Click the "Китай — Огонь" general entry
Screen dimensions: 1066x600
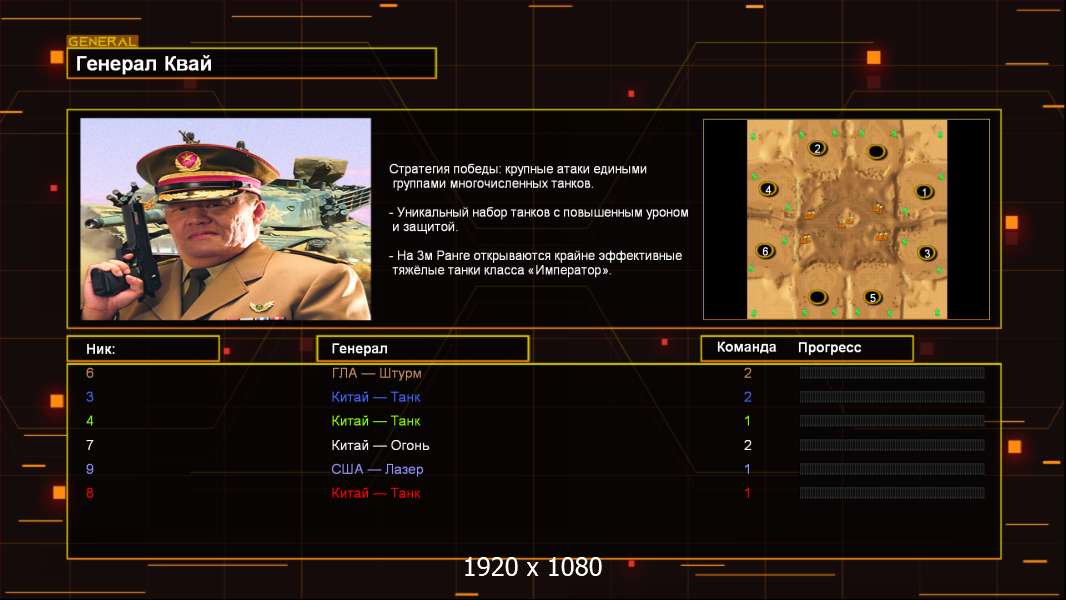[380, 445]
